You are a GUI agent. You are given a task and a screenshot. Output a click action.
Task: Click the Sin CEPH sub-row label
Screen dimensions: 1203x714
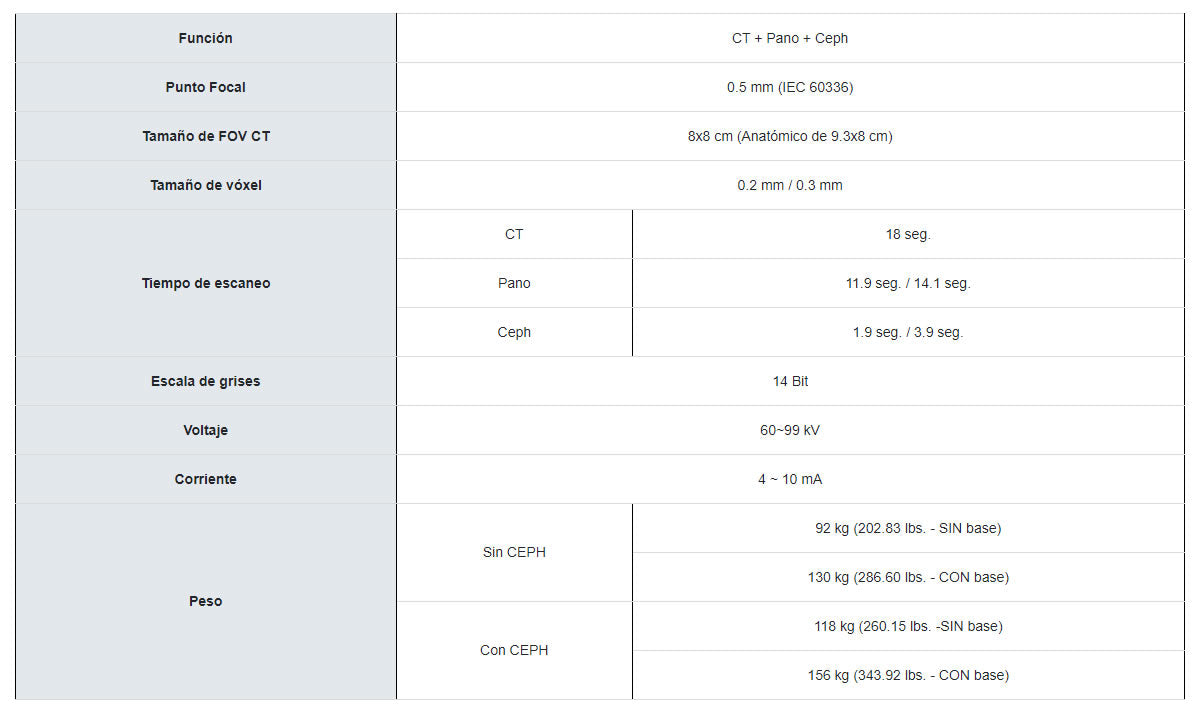[x=514, y=552]
